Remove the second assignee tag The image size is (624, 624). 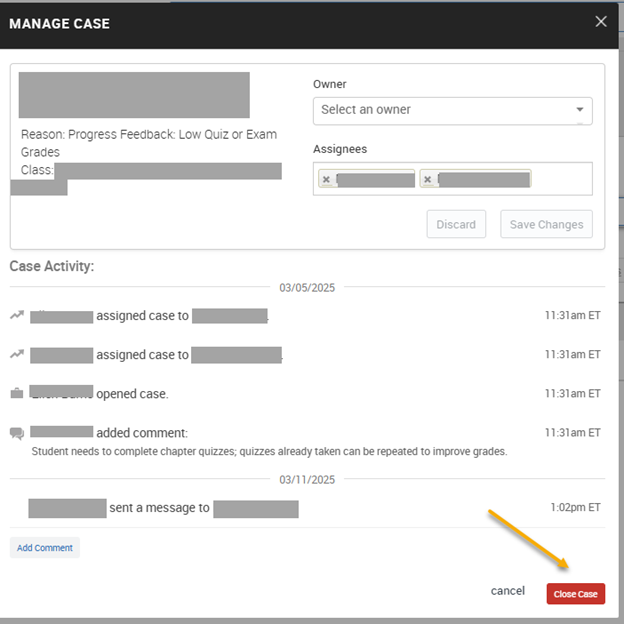coord(428,180)
